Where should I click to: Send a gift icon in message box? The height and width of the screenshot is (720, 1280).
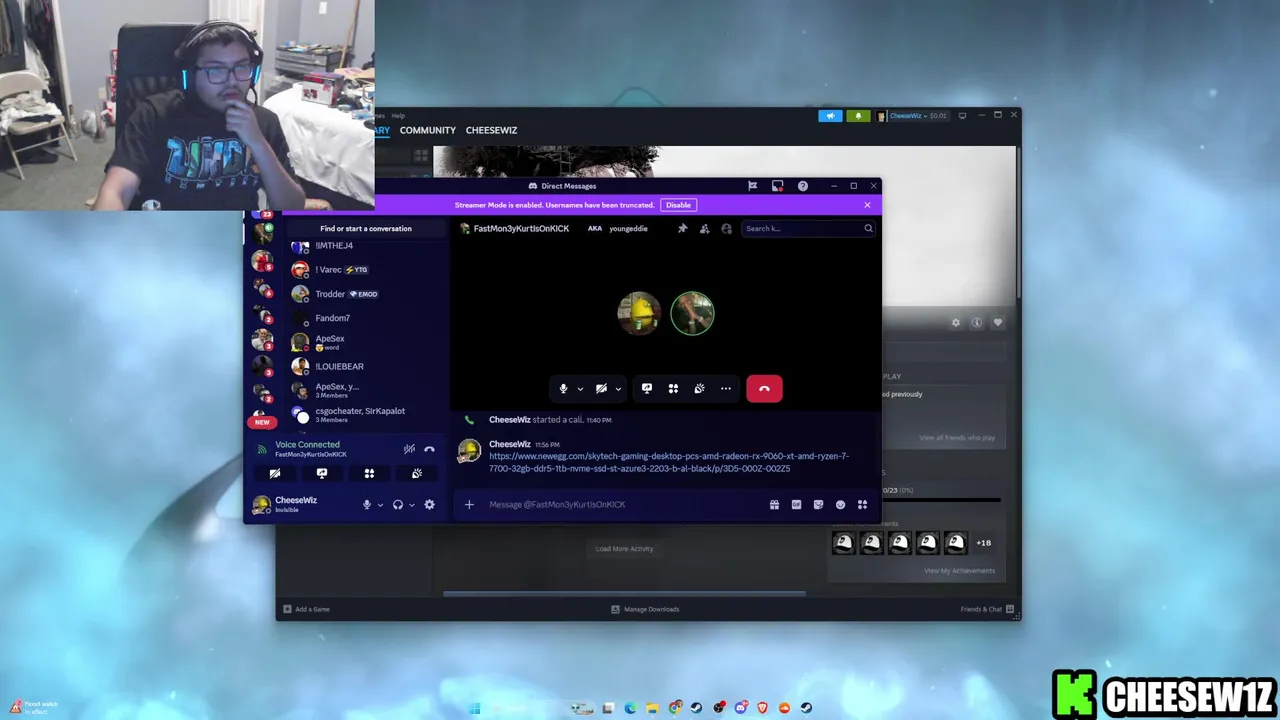774,505
